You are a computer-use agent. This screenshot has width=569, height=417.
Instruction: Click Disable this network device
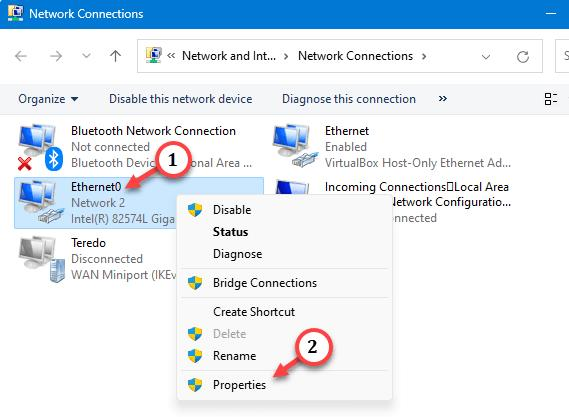[x=181, y=99]
